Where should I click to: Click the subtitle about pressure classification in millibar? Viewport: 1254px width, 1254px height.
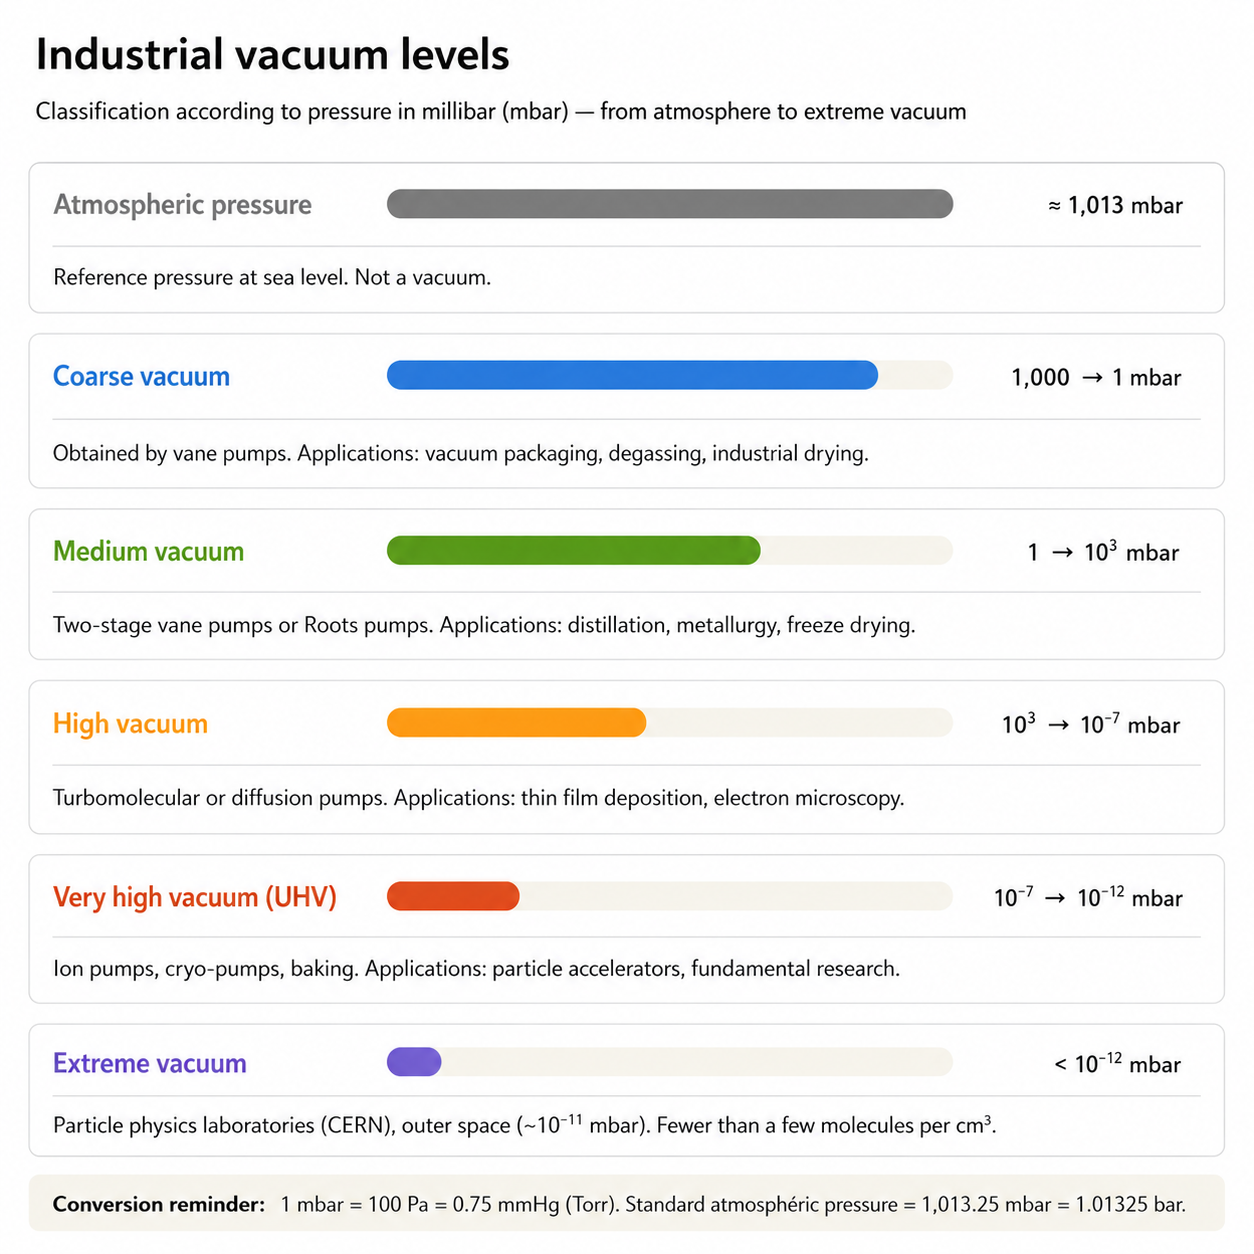click(501, 111)
